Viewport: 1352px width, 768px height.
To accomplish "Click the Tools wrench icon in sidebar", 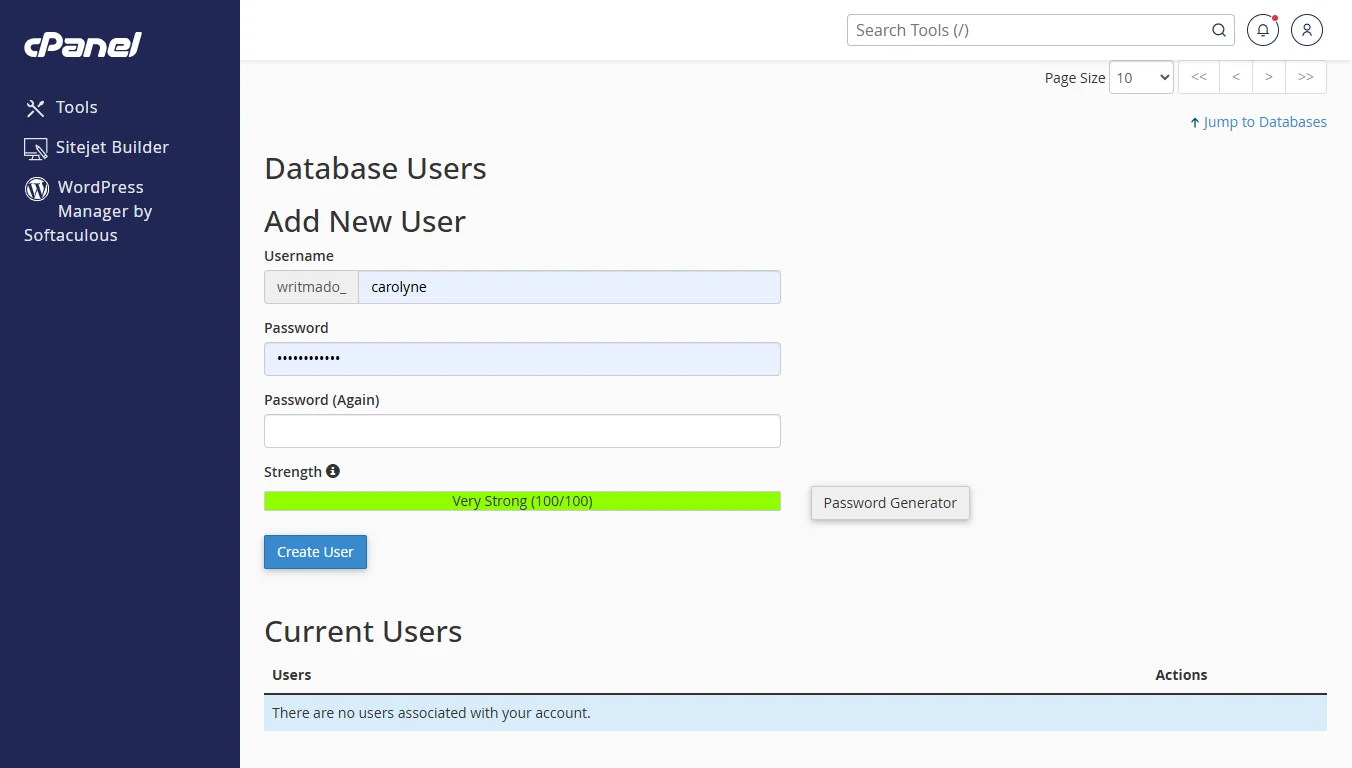I will click(x=35, y=108).
